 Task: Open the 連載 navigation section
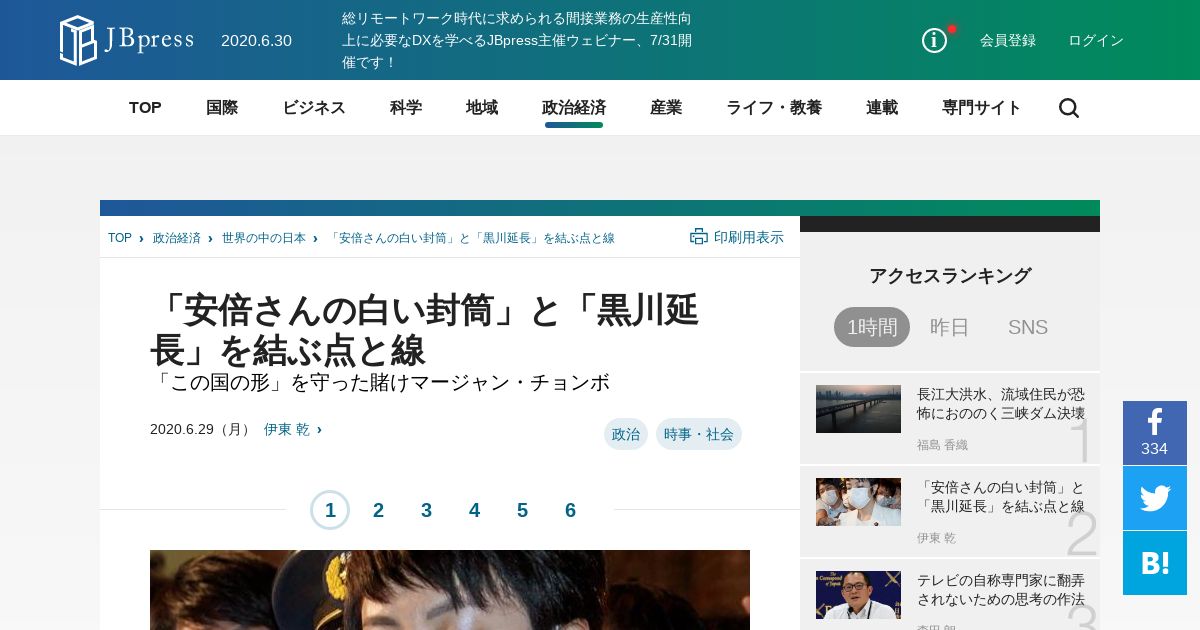(x=882, y=108)
